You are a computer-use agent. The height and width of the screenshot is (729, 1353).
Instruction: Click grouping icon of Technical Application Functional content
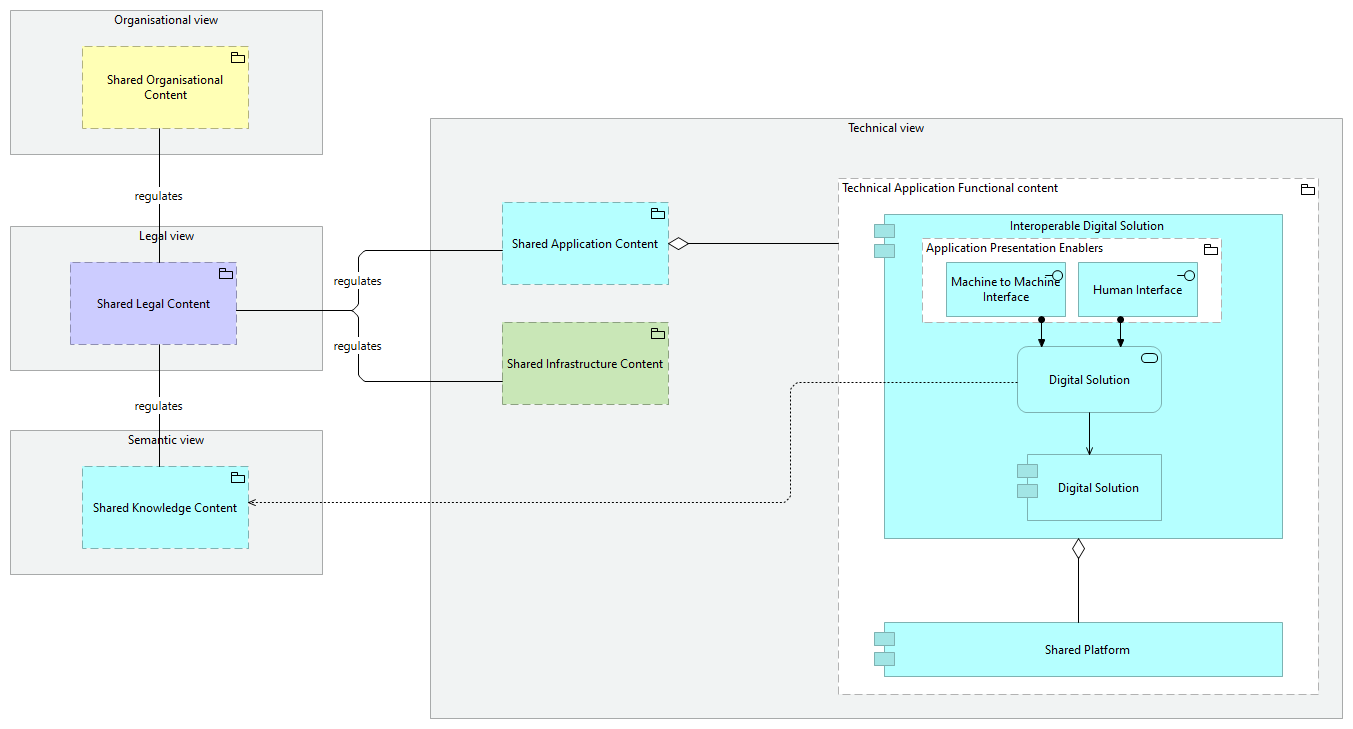coord(1307,189)
